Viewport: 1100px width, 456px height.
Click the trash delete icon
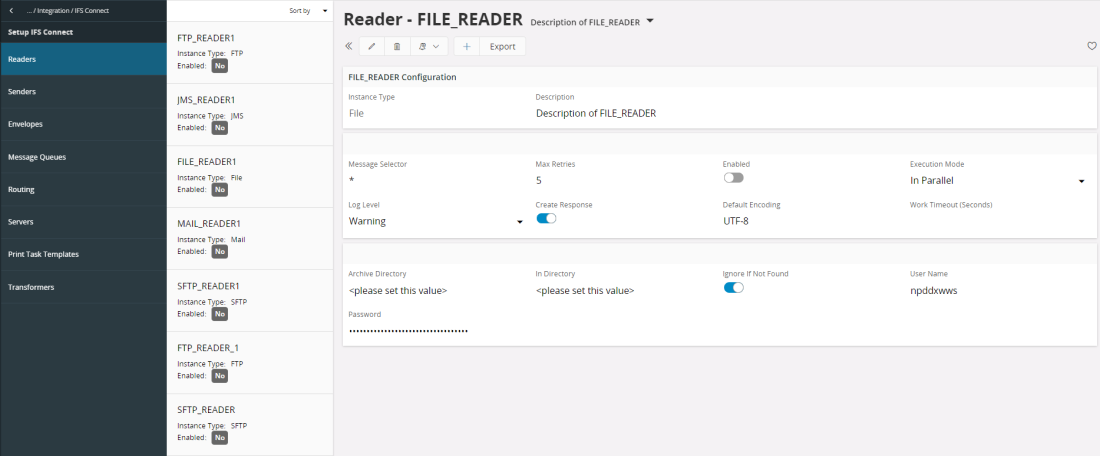click(397, 46)
